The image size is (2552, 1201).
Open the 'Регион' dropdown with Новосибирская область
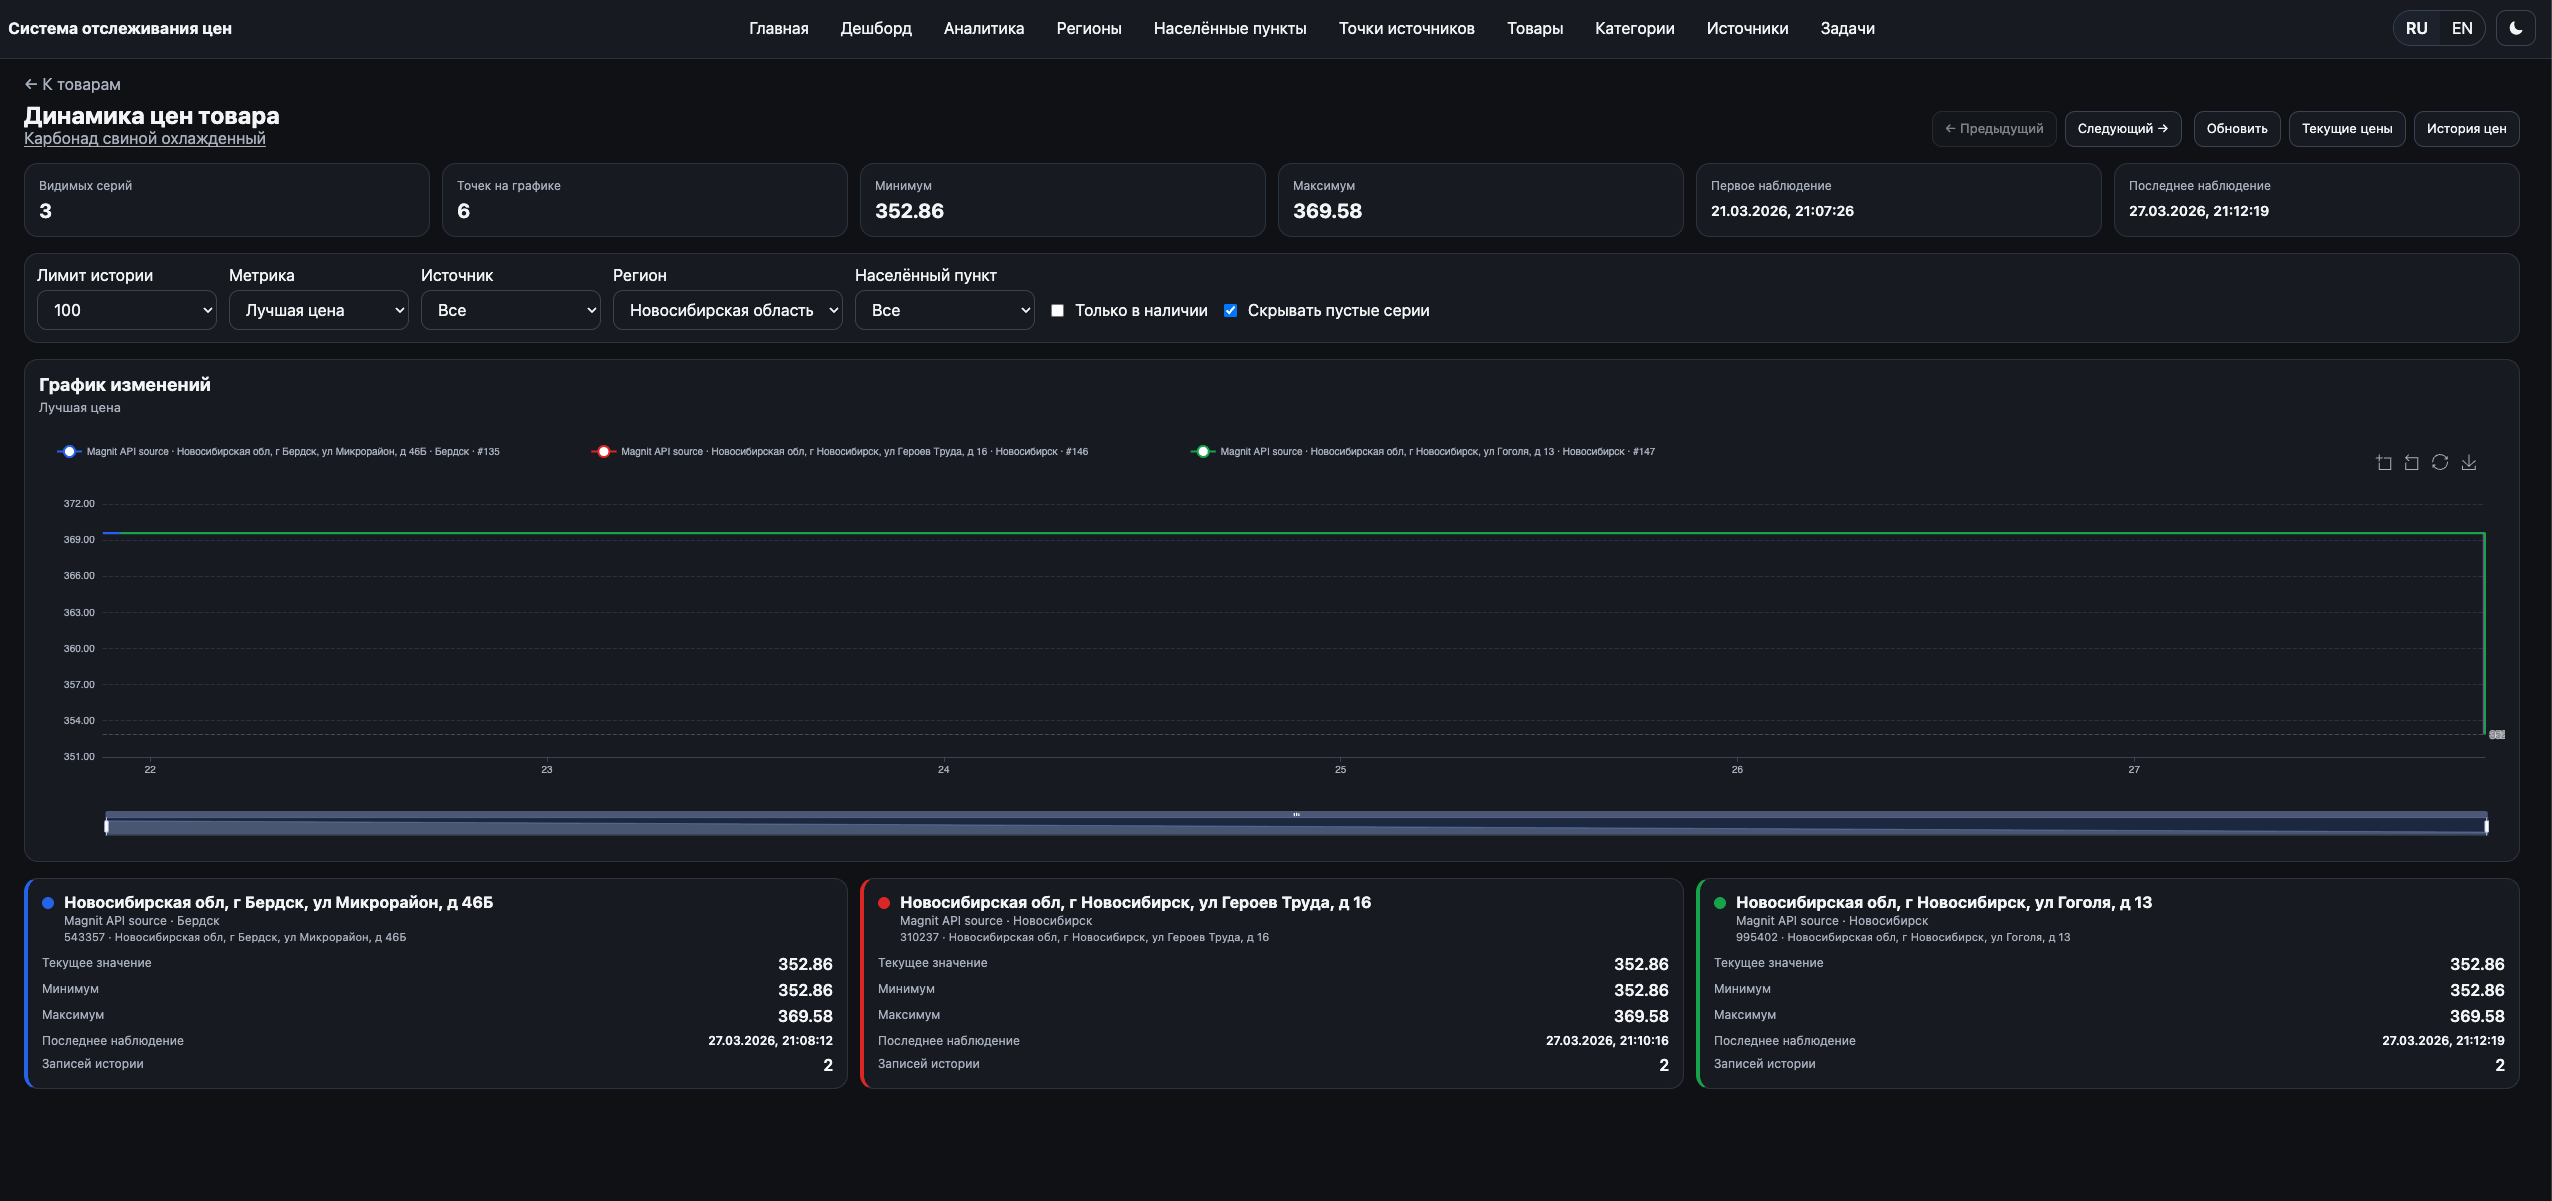click(727, 310)
